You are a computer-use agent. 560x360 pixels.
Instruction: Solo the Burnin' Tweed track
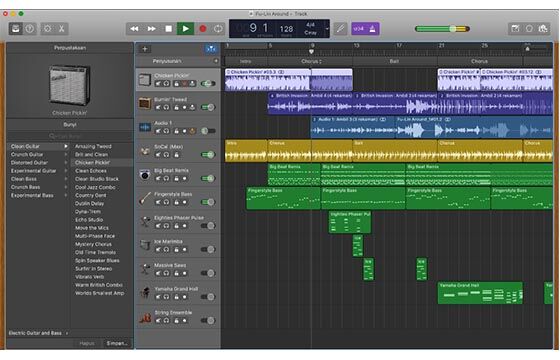point(166,107)
